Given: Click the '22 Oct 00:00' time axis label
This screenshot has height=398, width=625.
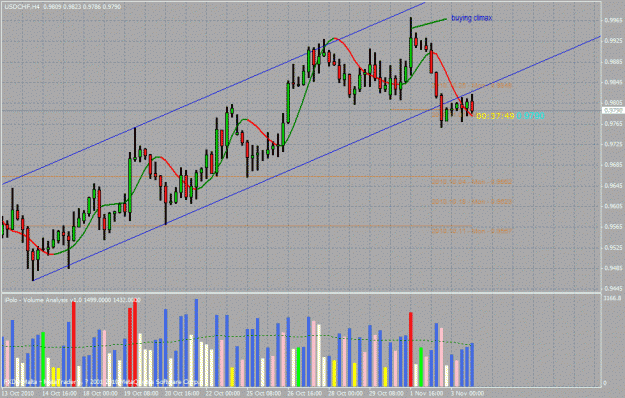Looking at the screenshot, I should [x=223, y=393].
